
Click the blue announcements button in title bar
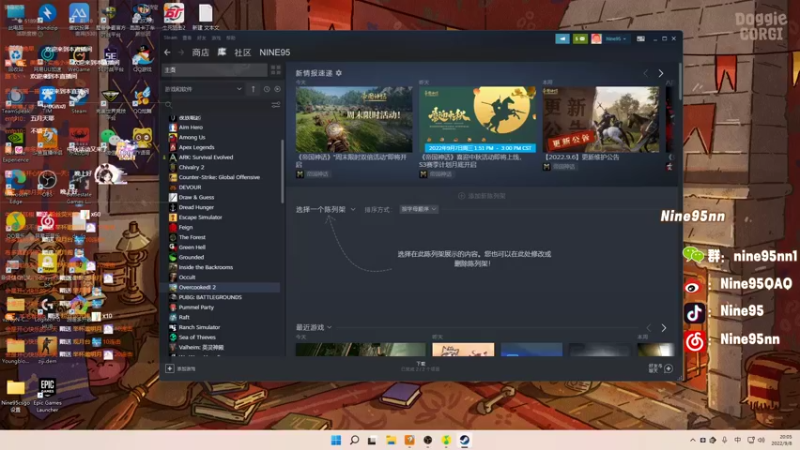coord(562,39)
